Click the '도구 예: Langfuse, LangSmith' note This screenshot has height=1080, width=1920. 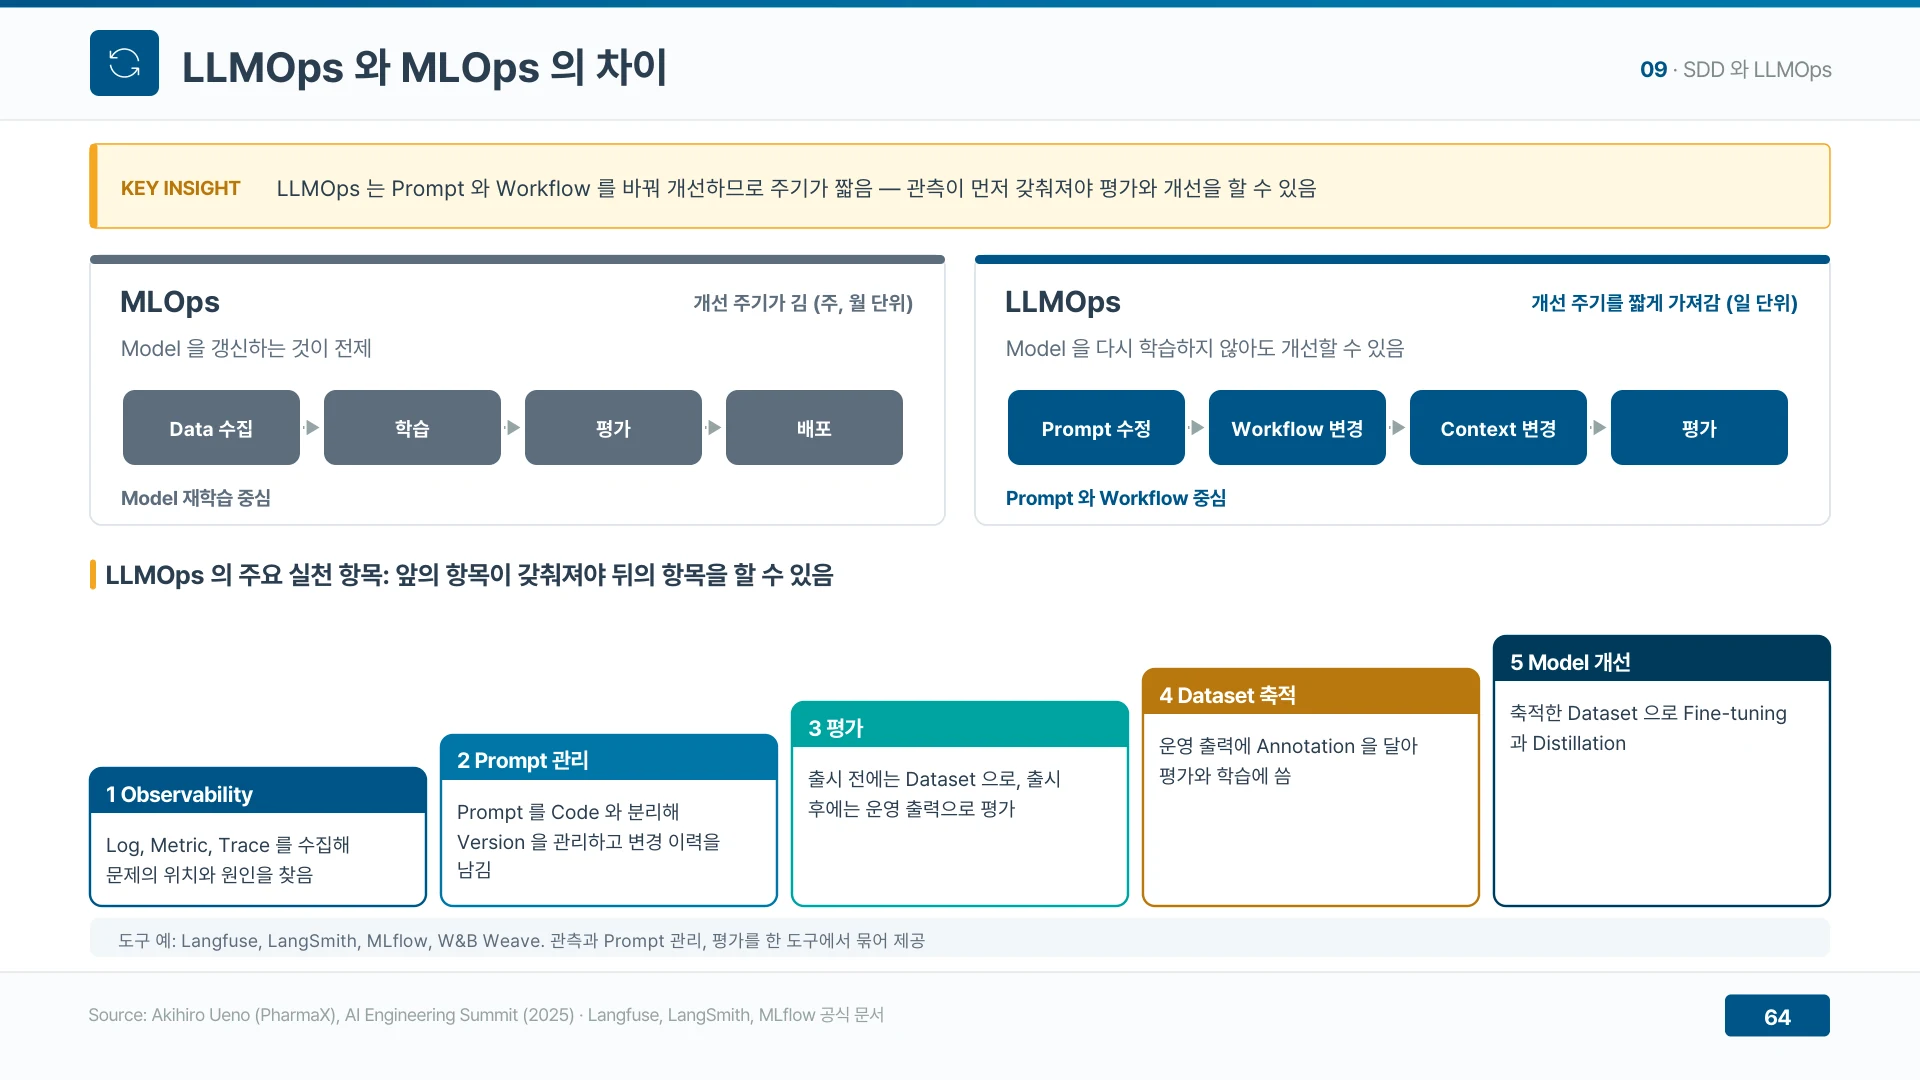(521, 940)
